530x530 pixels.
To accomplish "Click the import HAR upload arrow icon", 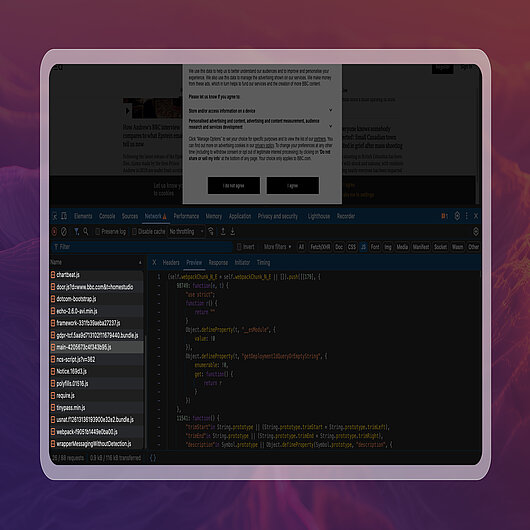I will pos(223,232).
